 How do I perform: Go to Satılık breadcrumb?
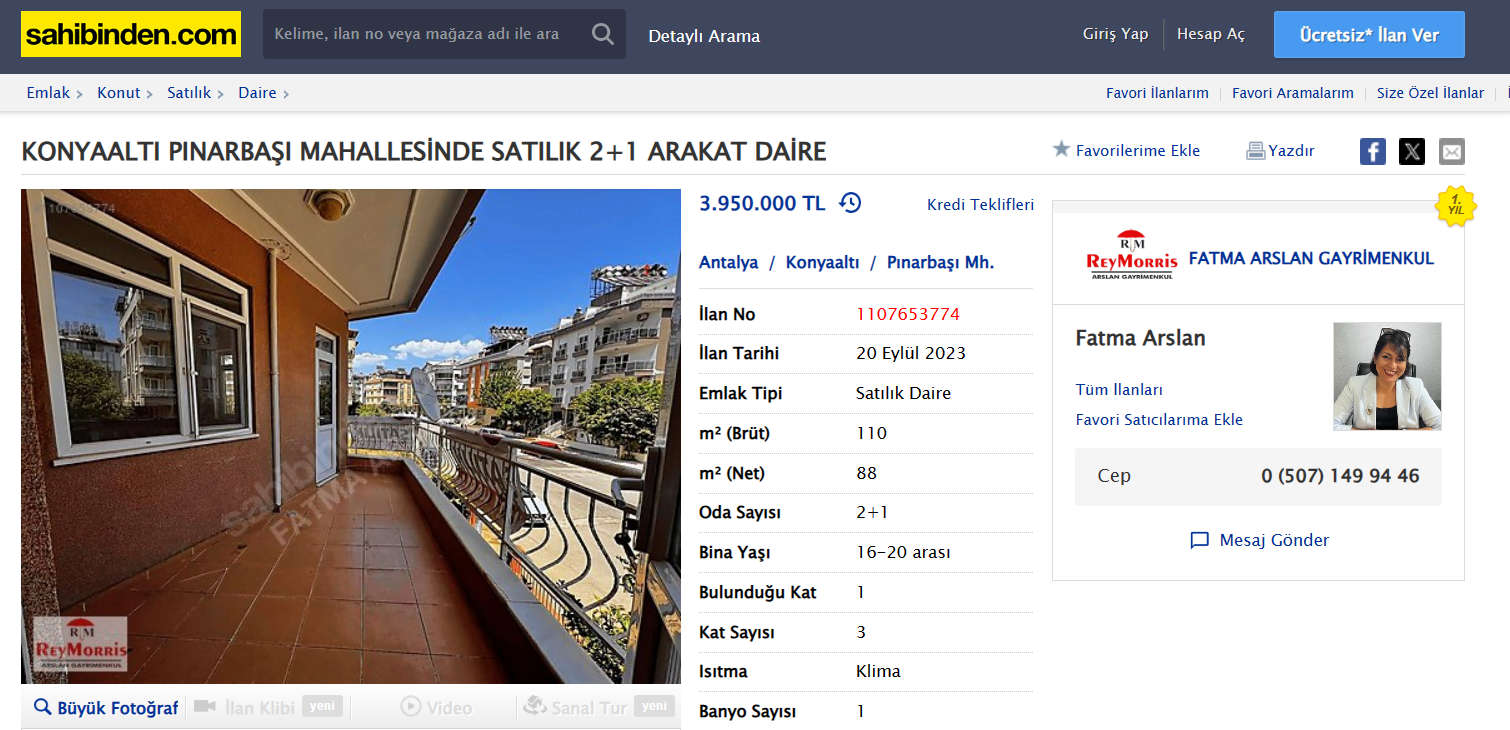(189, 93)
